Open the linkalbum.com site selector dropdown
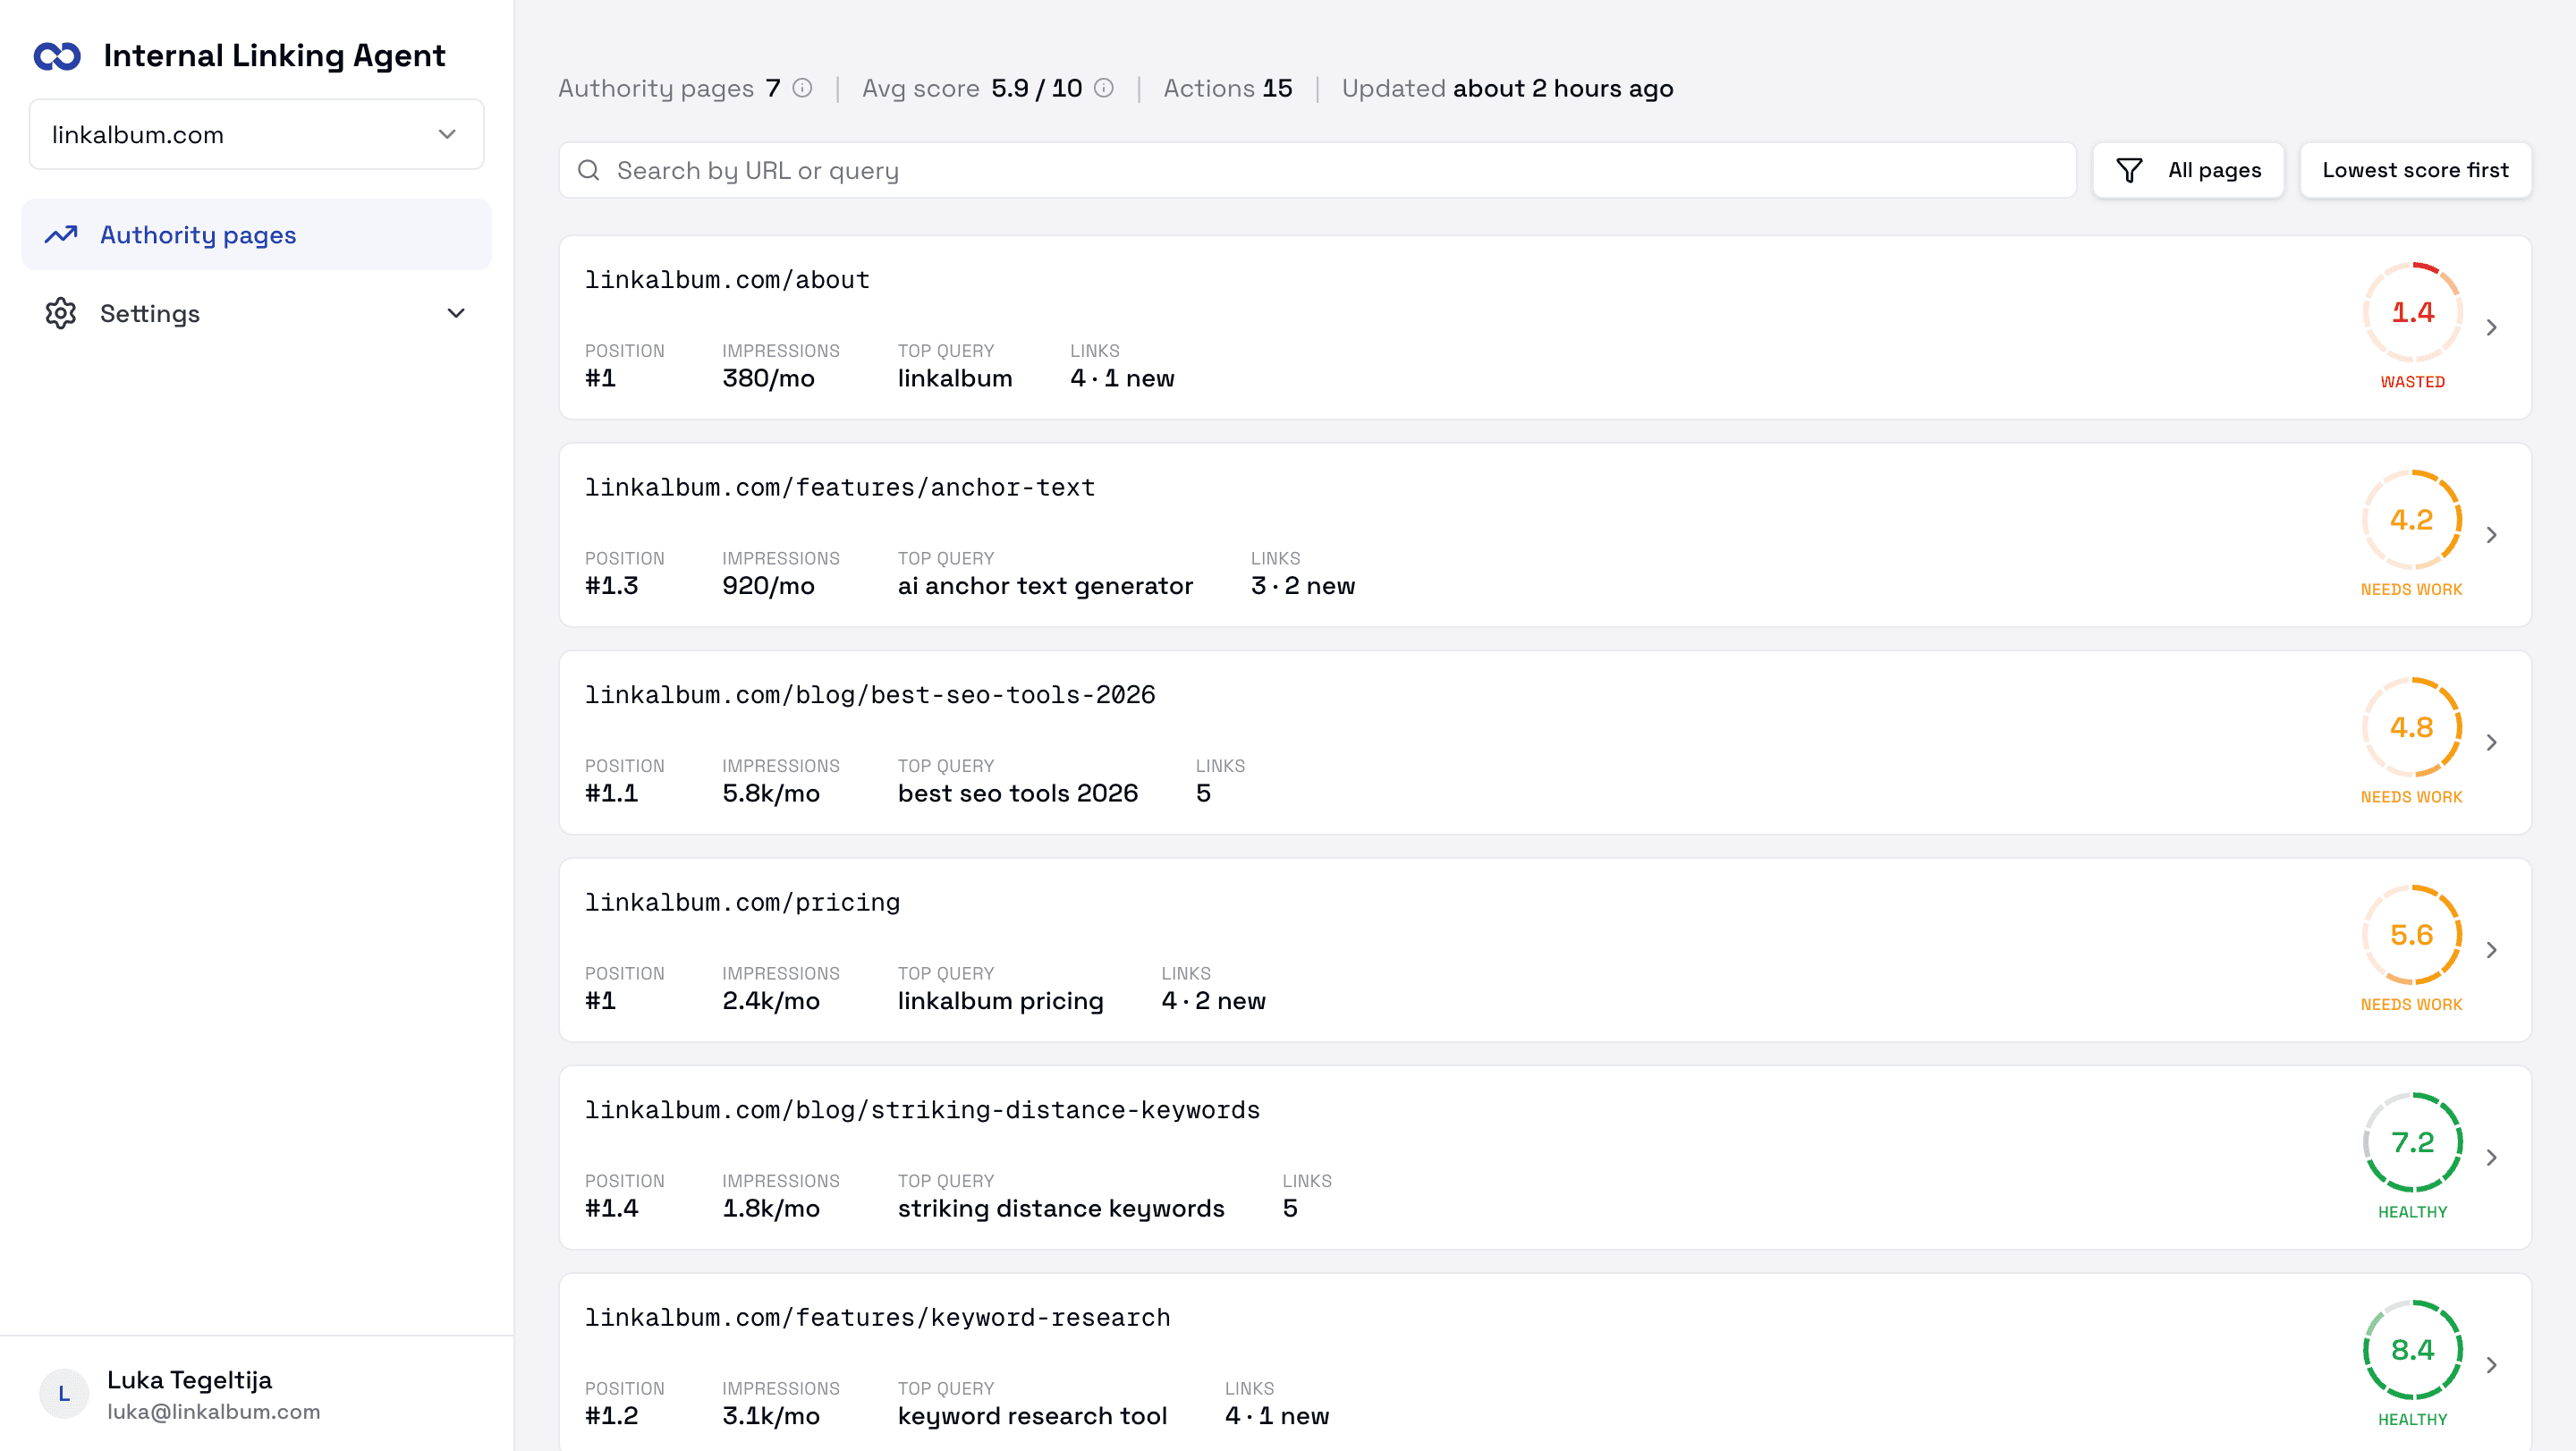The image size is (2576, 1451). point(256,134)
